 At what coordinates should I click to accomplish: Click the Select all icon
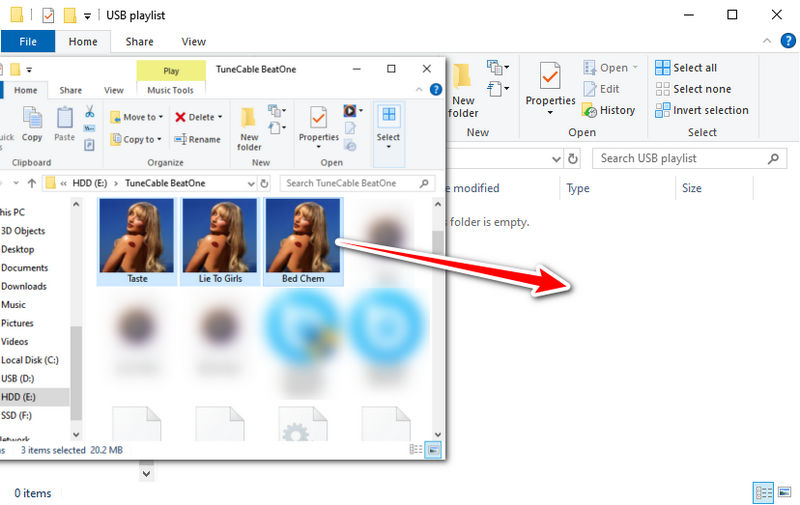[x=662, y=68]
